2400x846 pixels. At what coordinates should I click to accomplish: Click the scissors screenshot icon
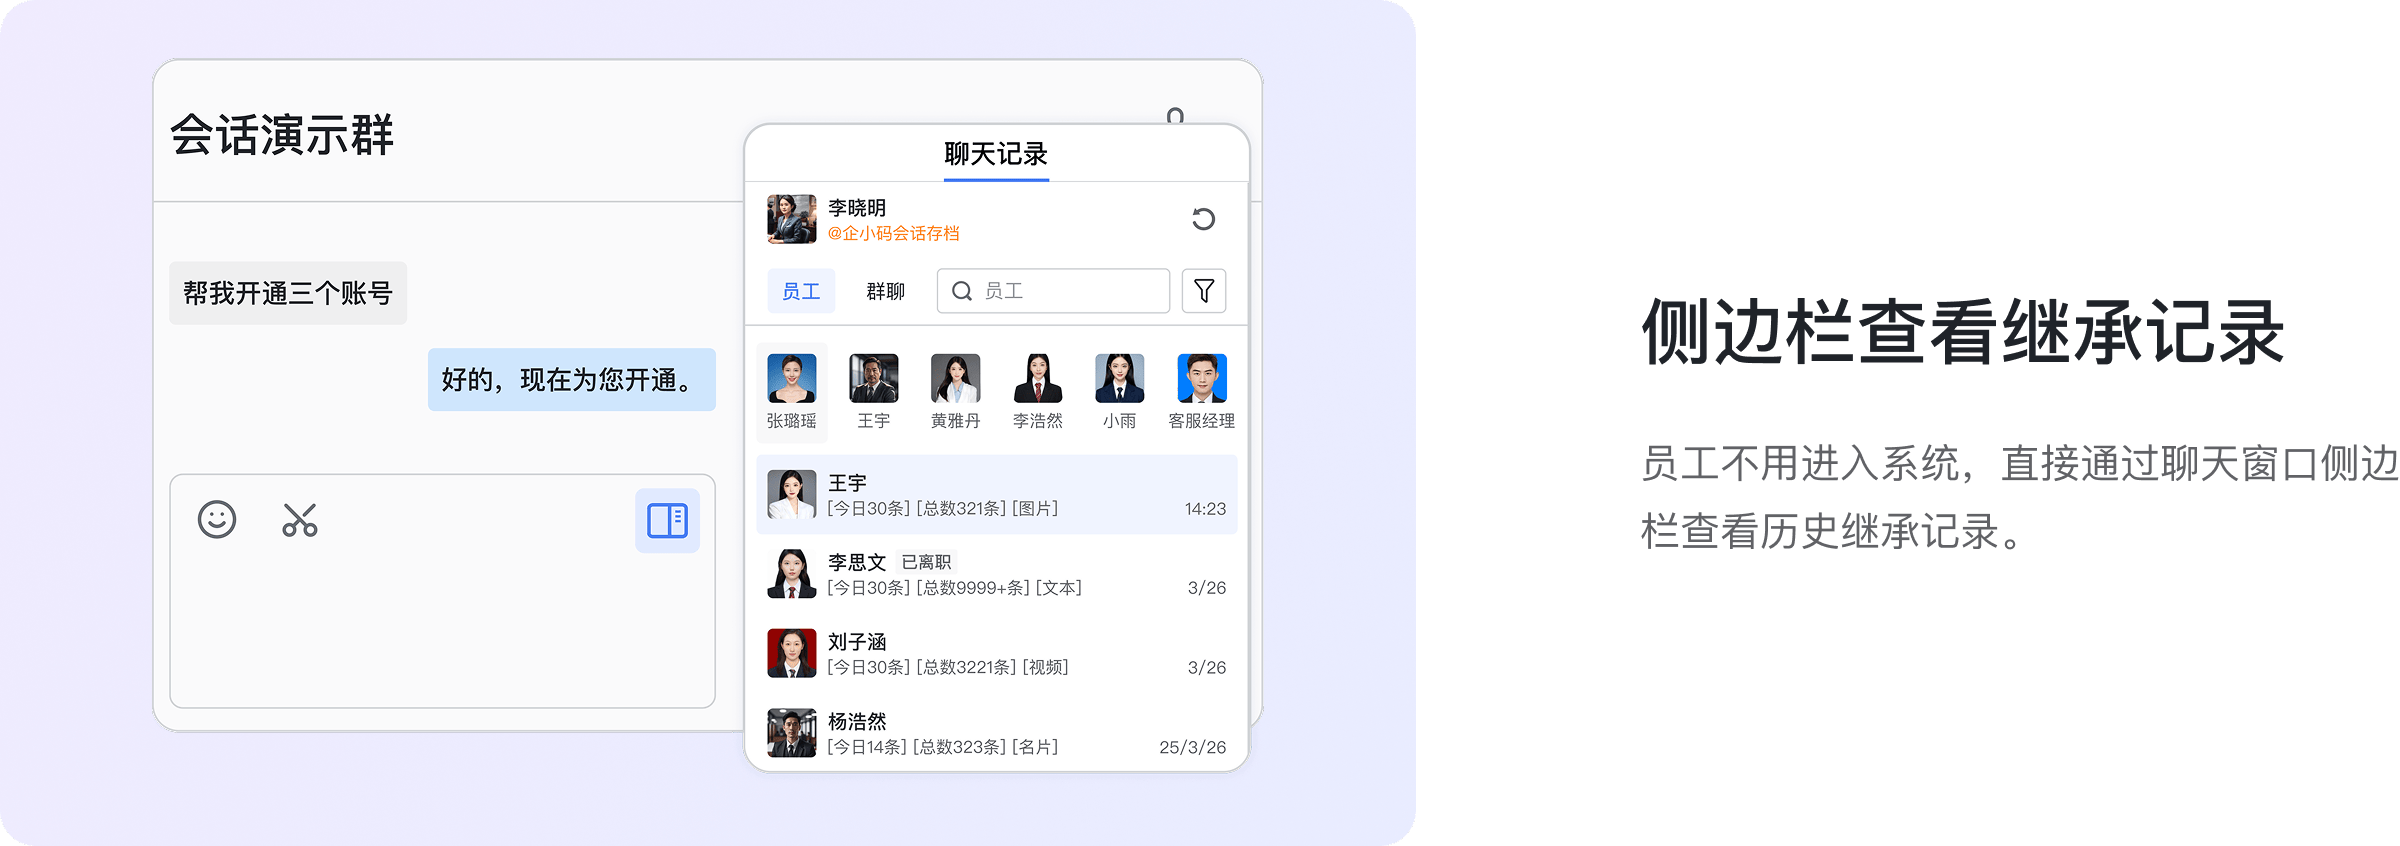coord(300,520)
